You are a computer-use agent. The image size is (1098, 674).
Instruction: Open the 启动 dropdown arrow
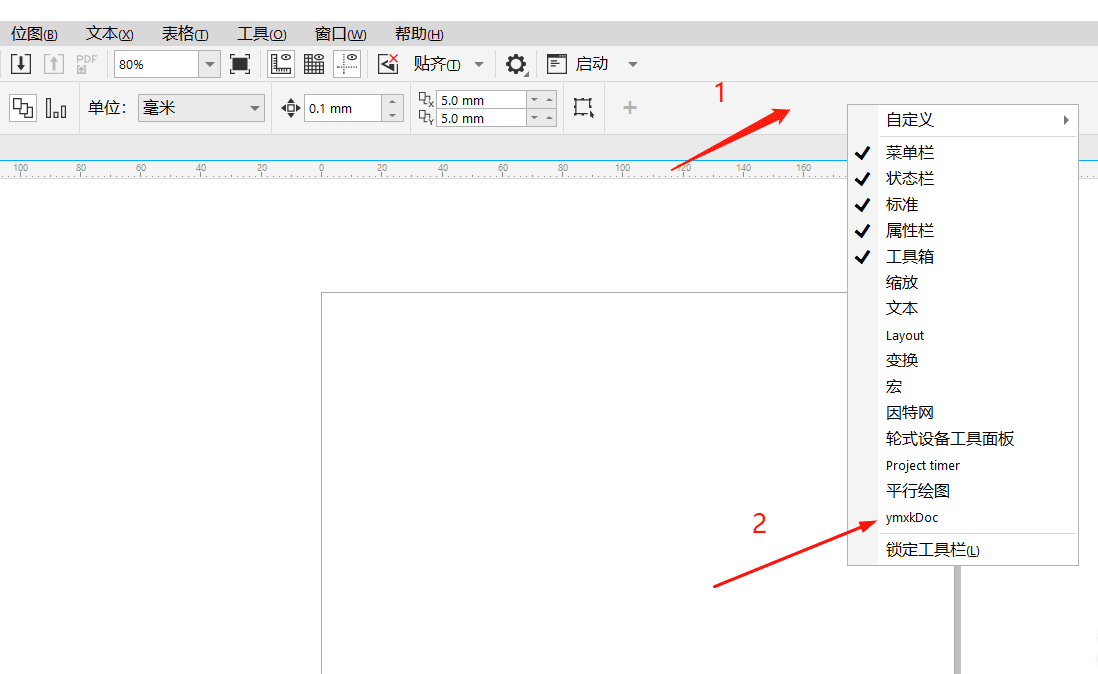633,64
